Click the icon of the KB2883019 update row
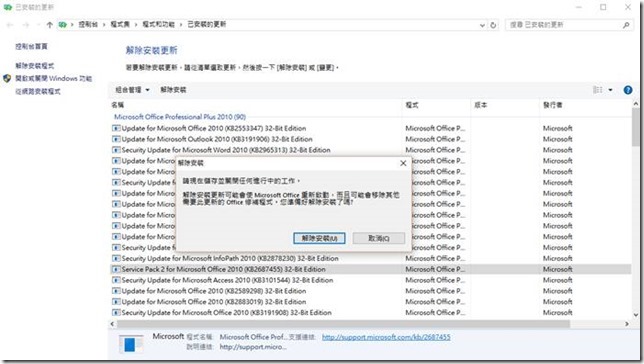644x364 pixels. pos(116,302)
